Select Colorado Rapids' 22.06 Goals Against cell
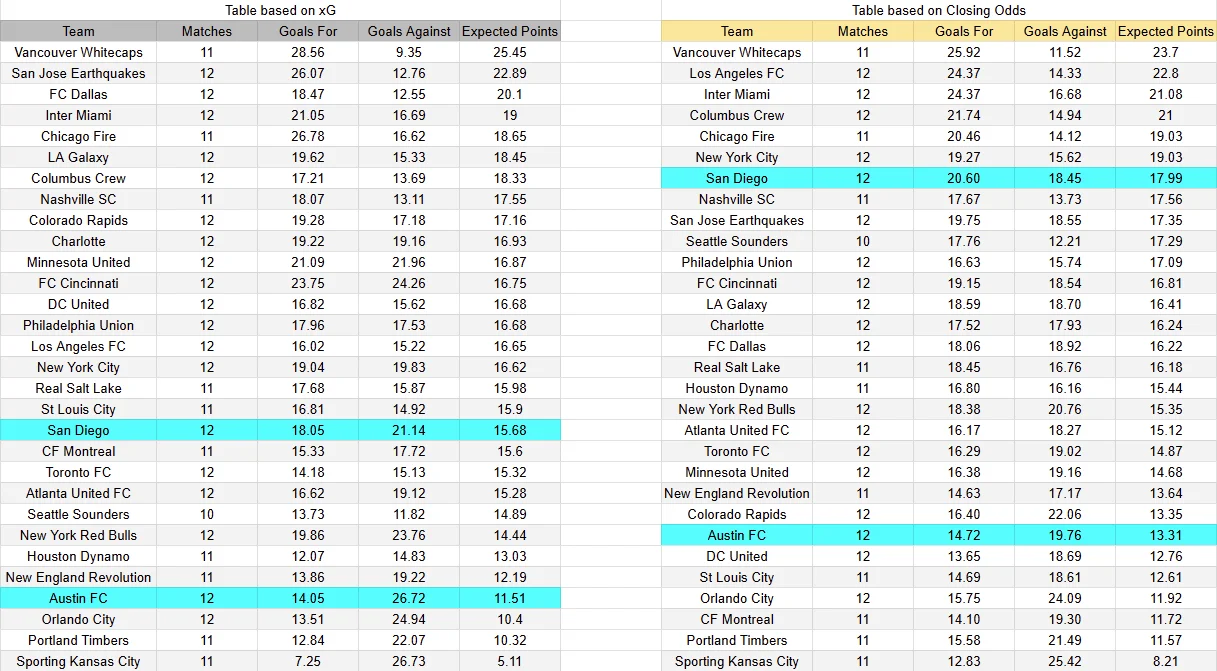Image resolution: width=1217 pixels, height=671 pixels. coord(1065,514)
